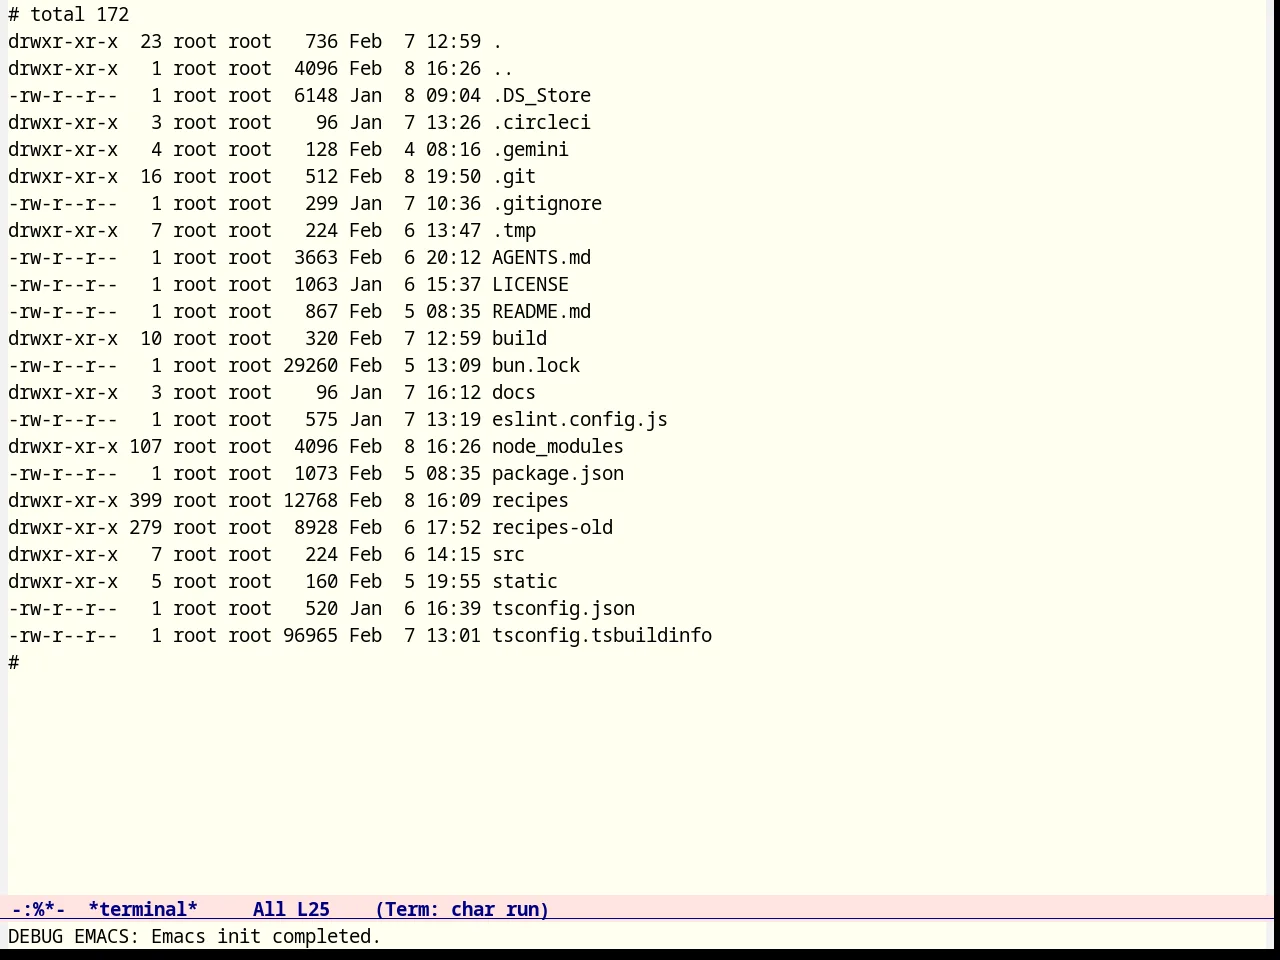Click the node_modules directory name
1280x960 pixels.
(557, 446)
